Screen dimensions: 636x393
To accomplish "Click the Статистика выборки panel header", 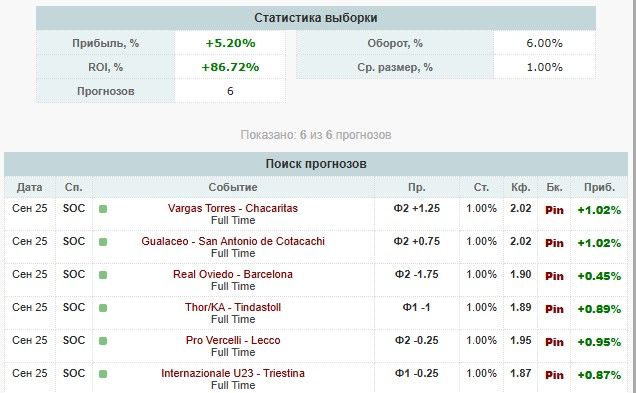I will pos(316,18).
